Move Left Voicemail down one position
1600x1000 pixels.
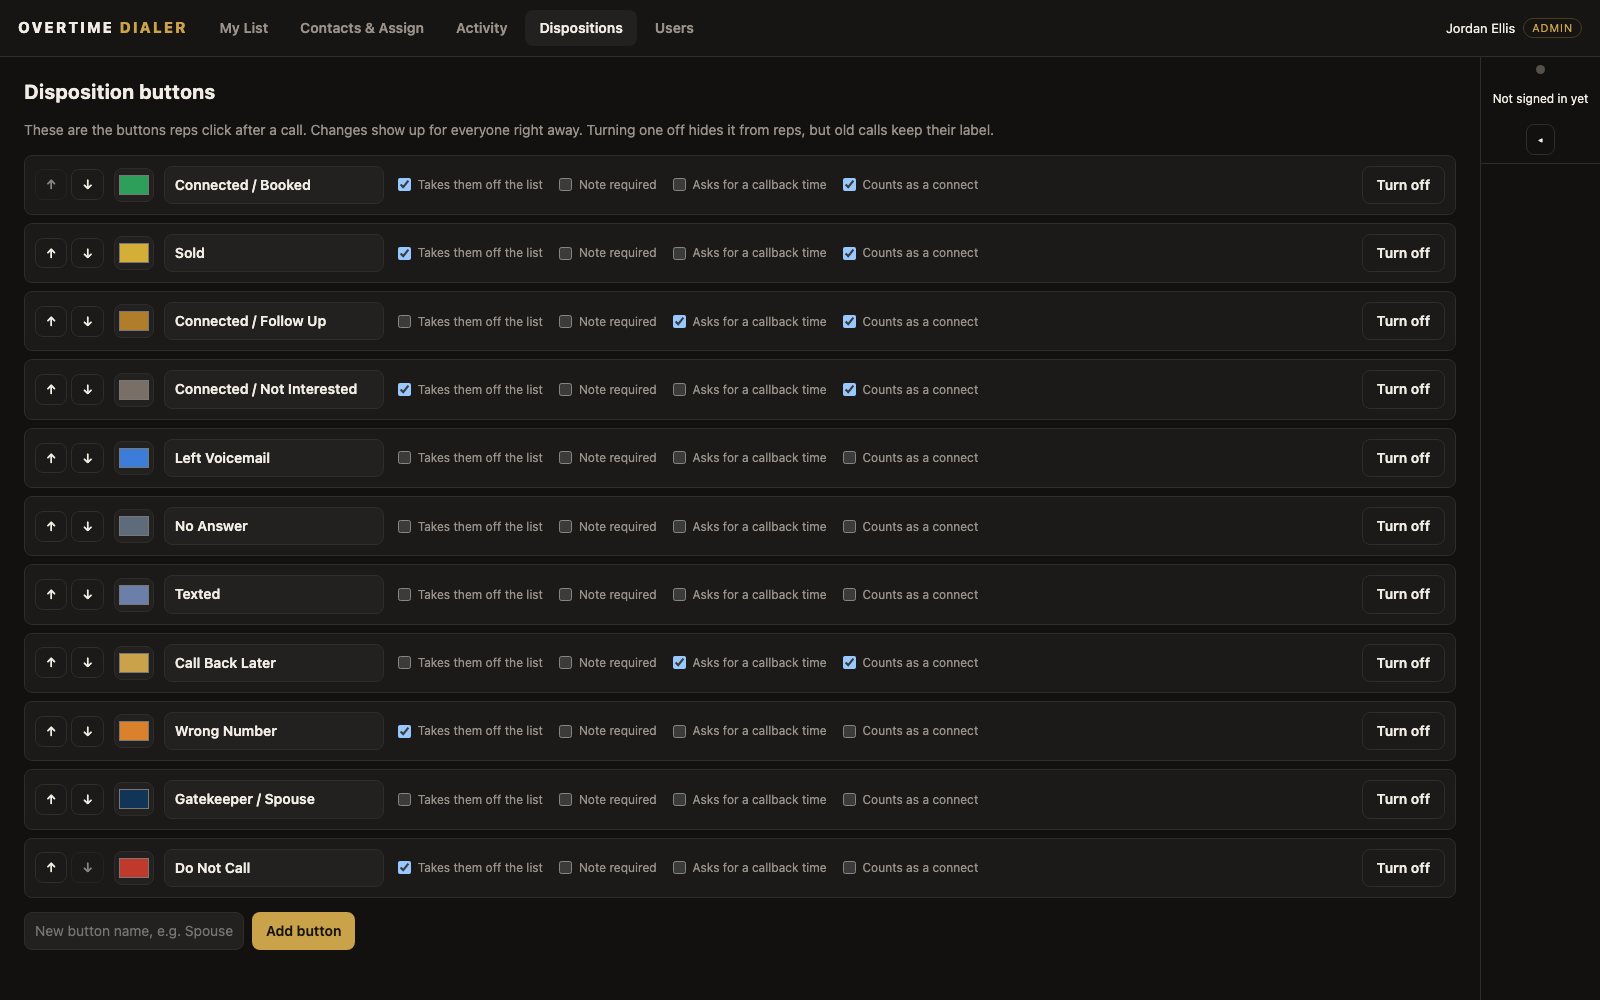[x=87, y=458]
